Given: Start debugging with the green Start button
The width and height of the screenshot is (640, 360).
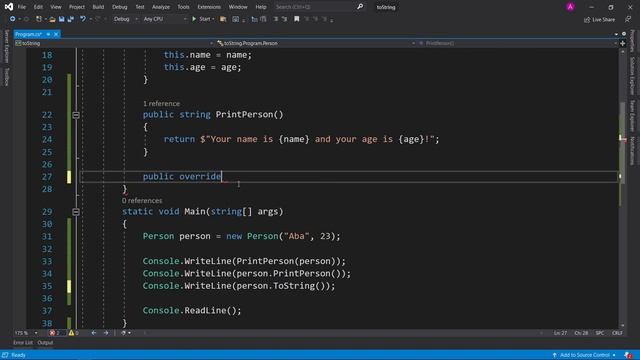Looking at the screenshot, I should [x=201, y=19].
